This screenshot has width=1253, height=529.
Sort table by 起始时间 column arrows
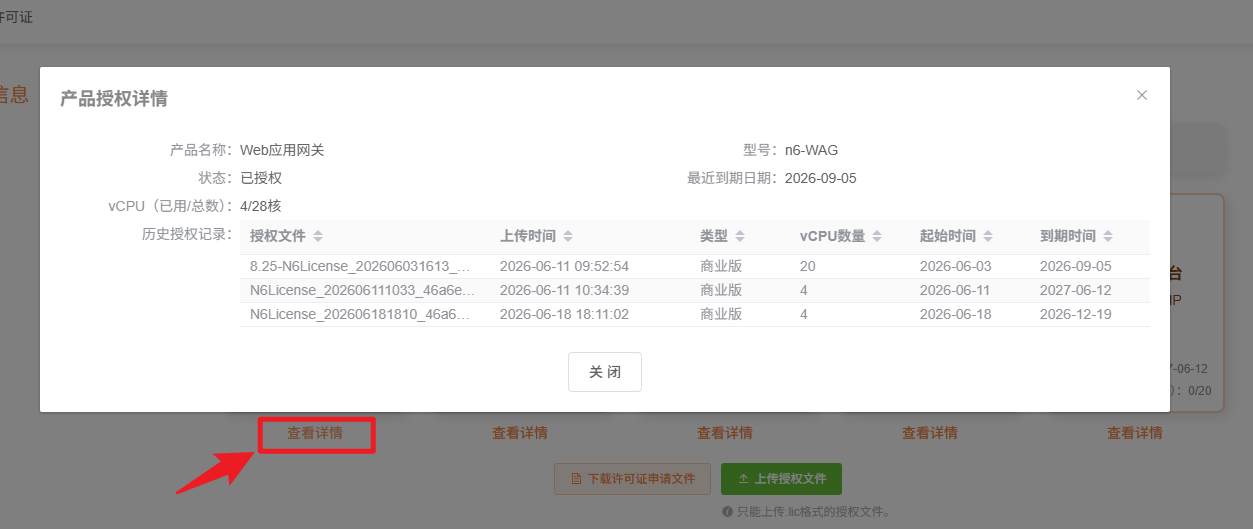point(988,237)
